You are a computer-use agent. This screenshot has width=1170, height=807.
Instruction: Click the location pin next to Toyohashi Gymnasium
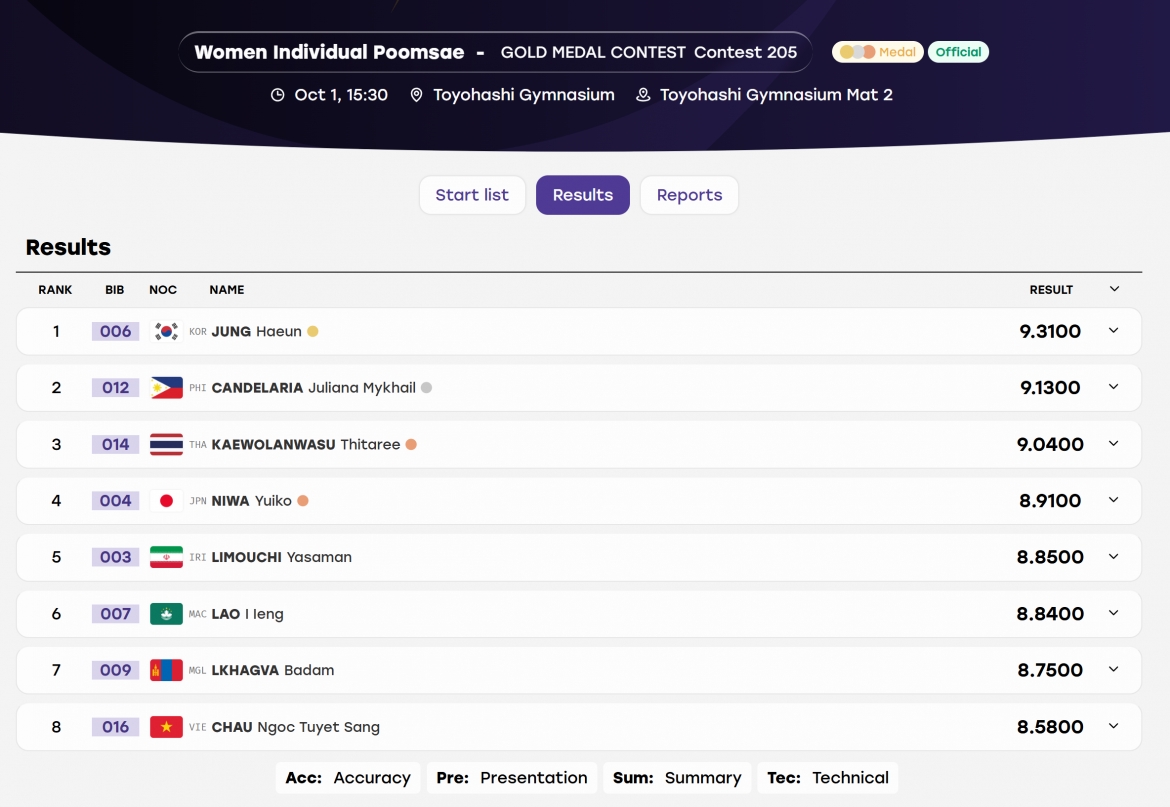click(x=416, y=95)
